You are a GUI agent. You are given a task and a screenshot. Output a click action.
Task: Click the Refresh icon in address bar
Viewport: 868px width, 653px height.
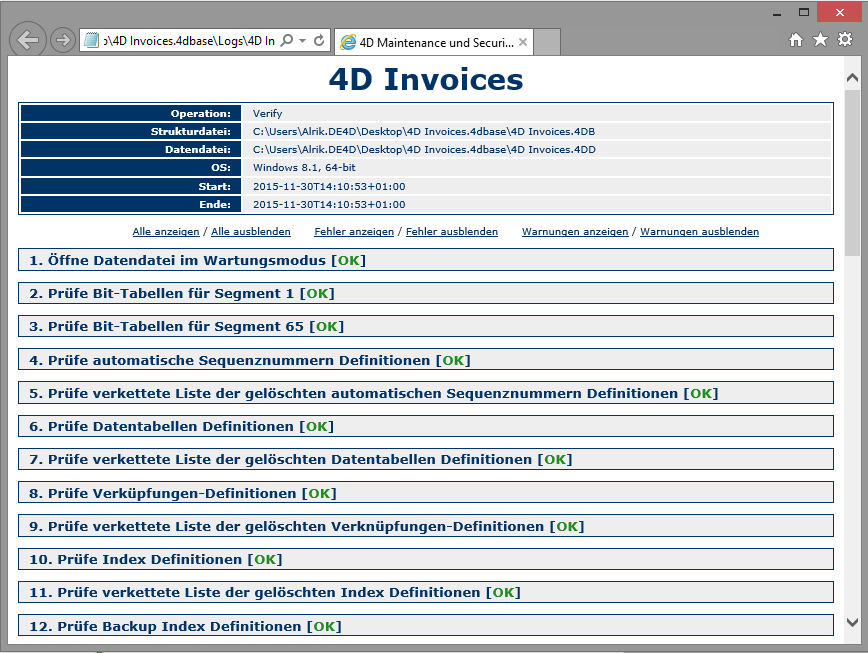[319, 41]
